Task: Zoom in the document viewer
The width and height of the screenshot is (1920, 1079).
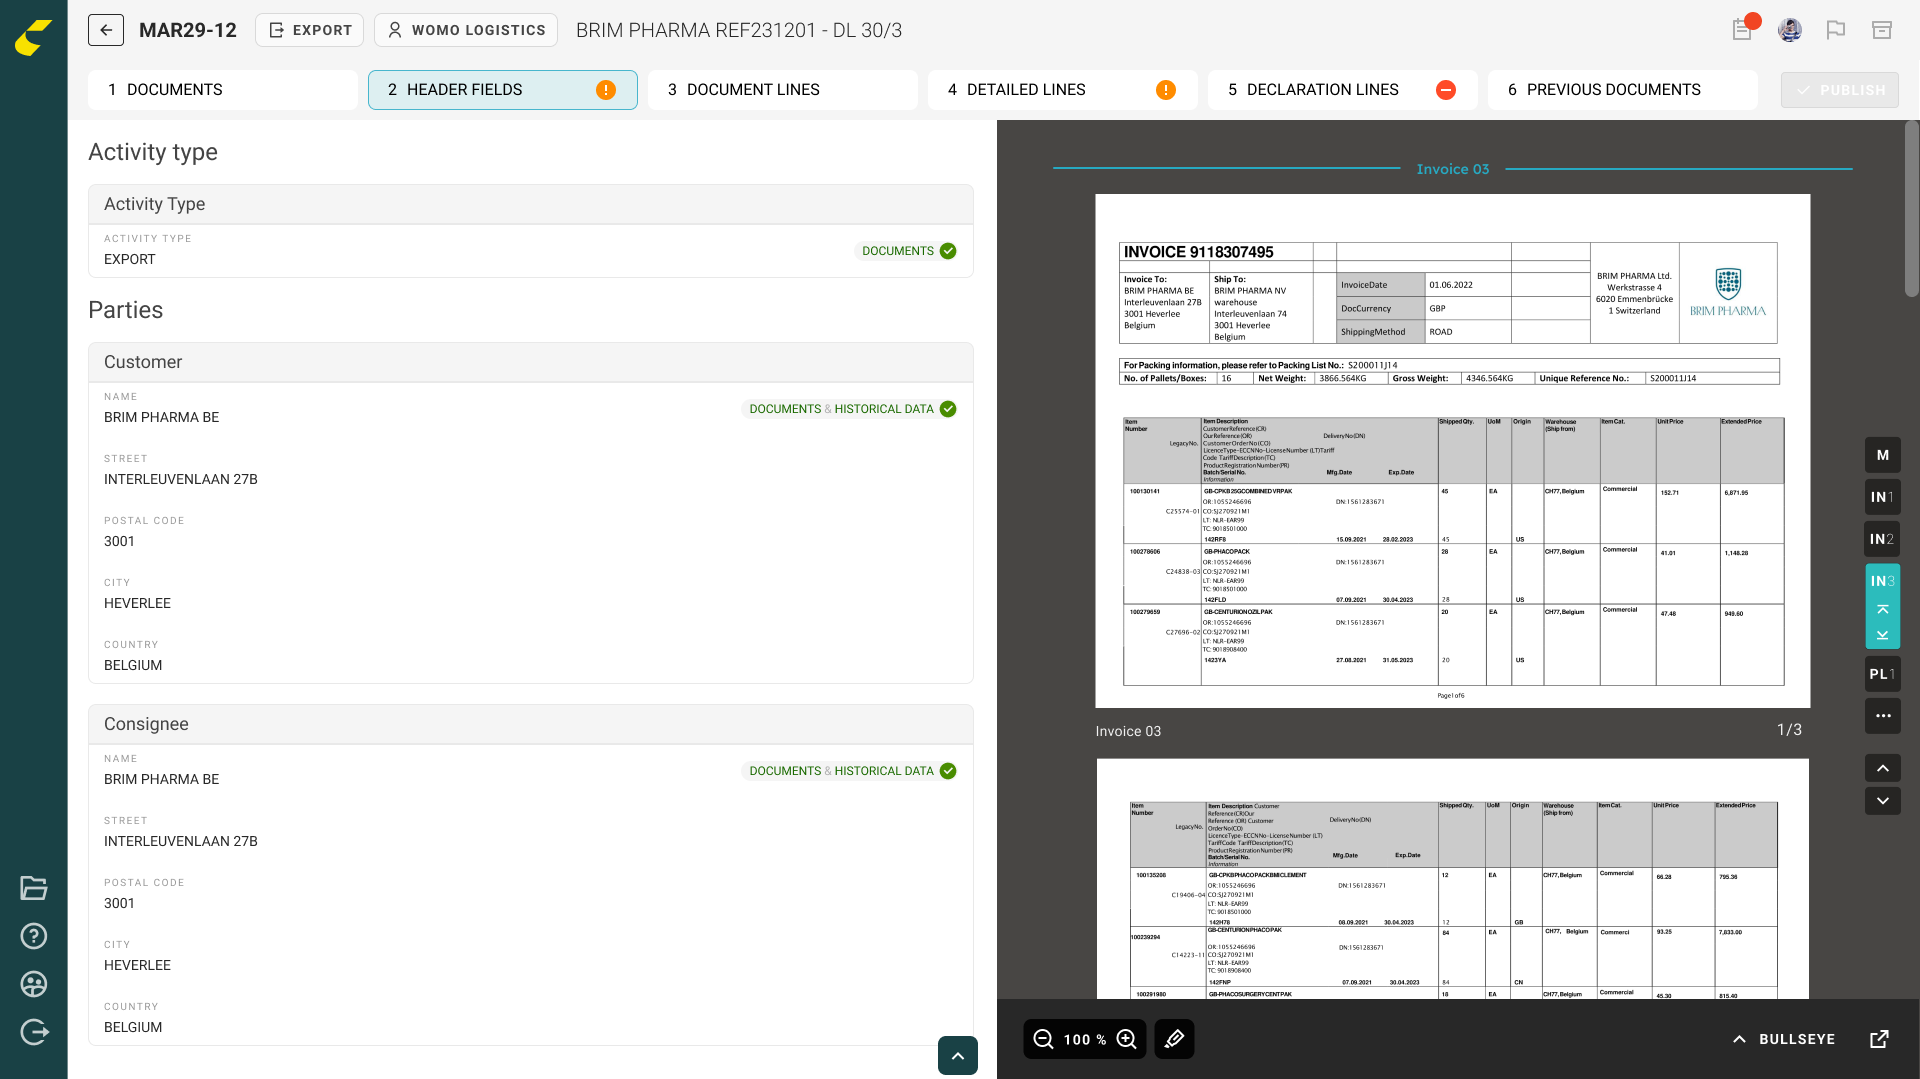Action: pyautogui.click(x=1127, y=1039)
